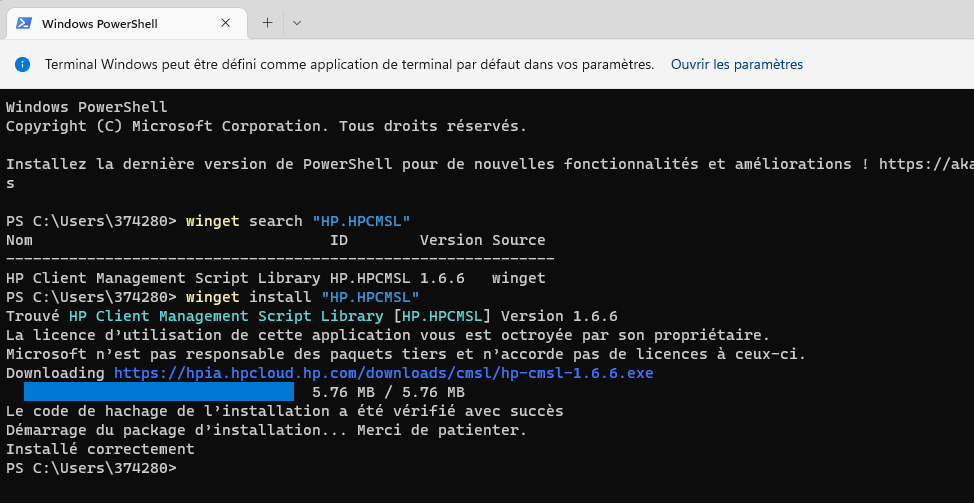Click the 'Copyright (C) Microsoft Corporation' line
The height and width of the screenshot is (503, 974).
pos(266,126)
